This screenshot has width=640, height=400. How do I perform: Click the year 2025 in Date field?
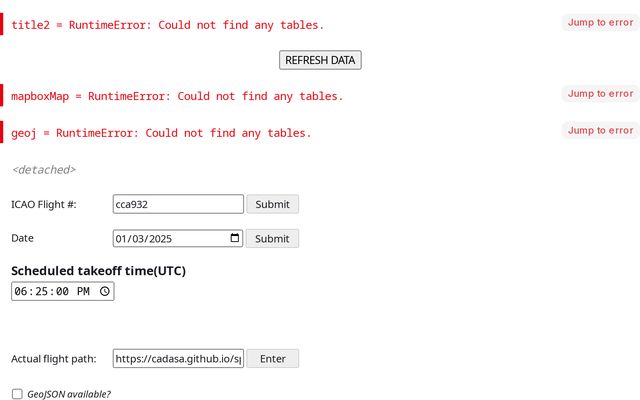tap(159, 238)
